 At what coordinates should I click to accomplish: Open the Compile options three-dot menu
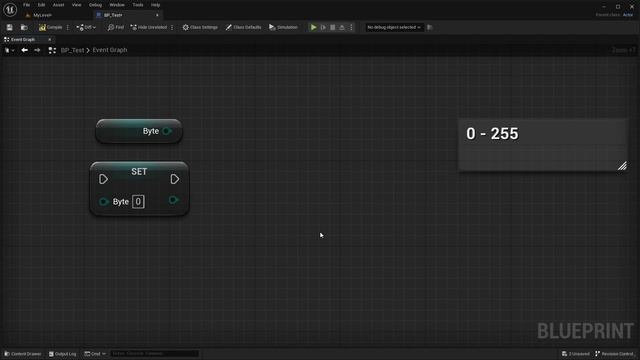coord(68,27)
